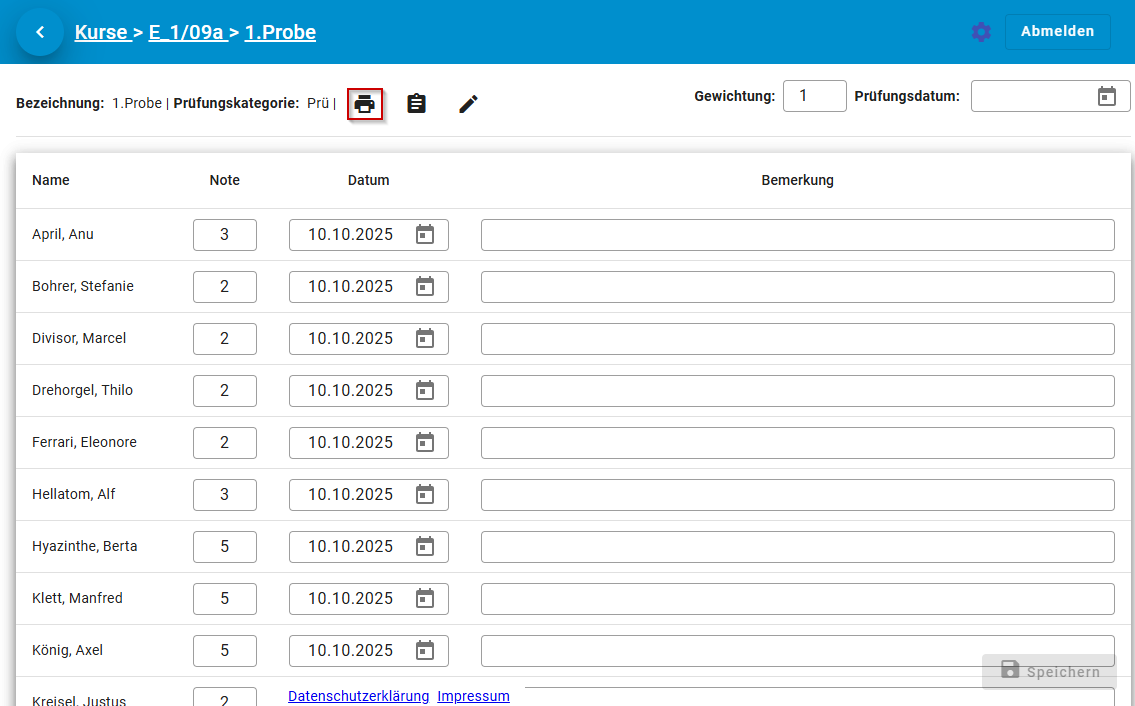Open settings via the gear icon
The image size is (1135, 706).
981,32
